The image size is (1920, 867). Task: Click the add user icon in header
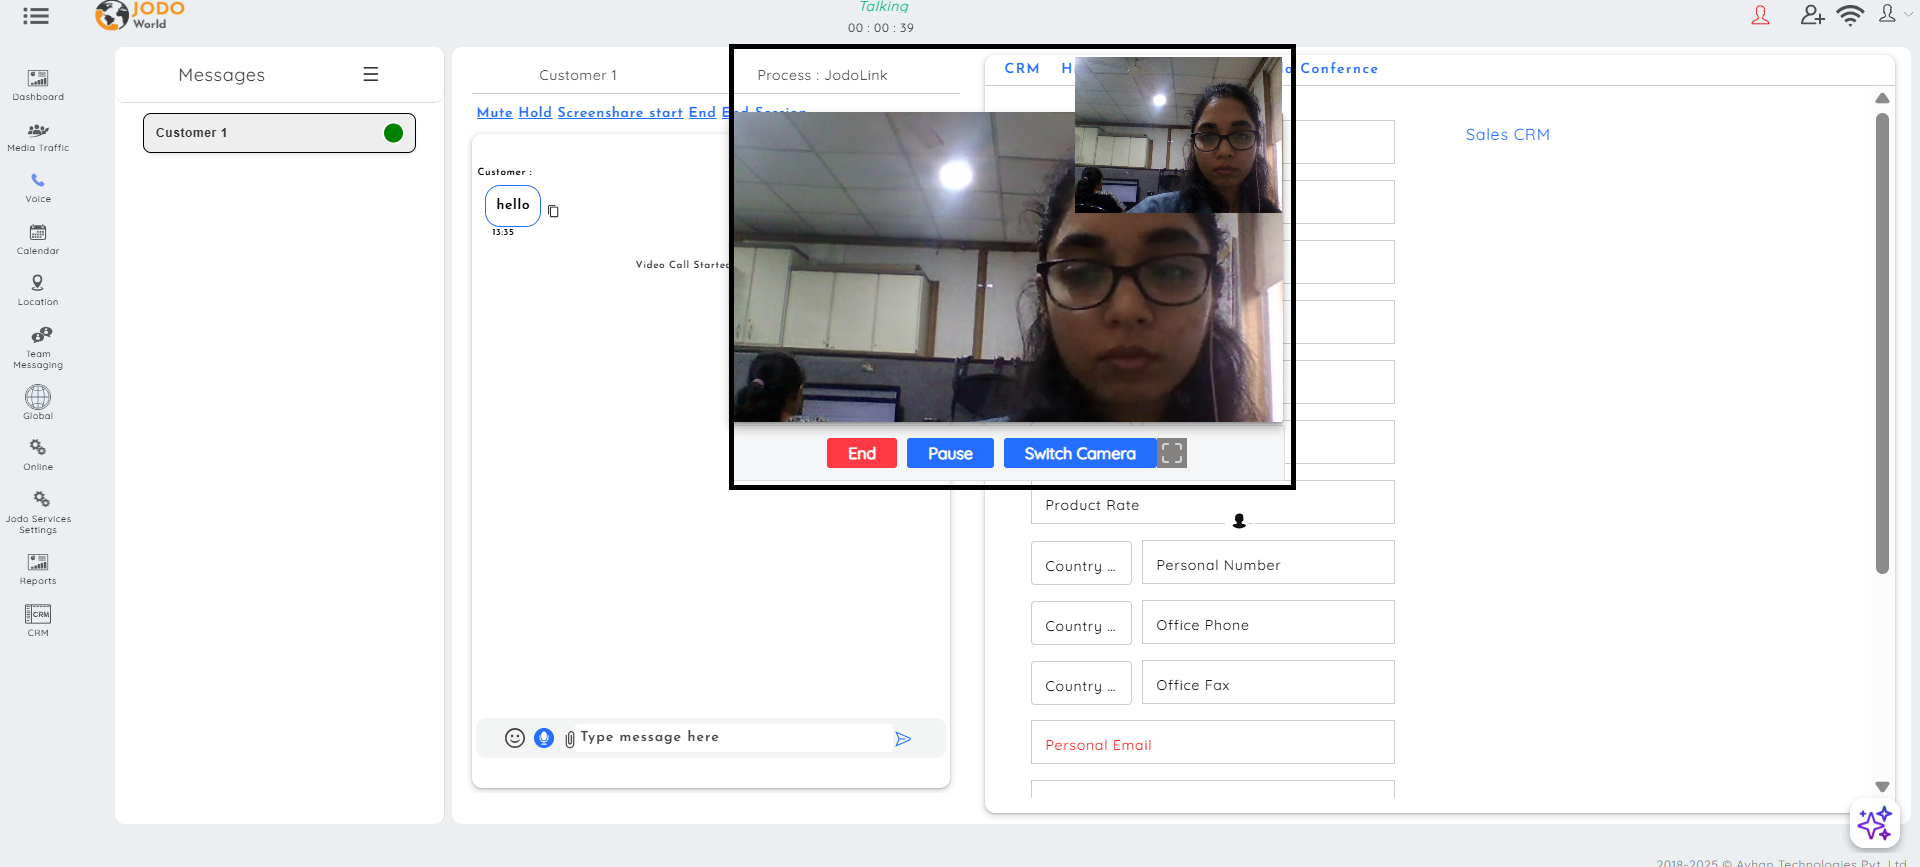tap(1812, 15)
